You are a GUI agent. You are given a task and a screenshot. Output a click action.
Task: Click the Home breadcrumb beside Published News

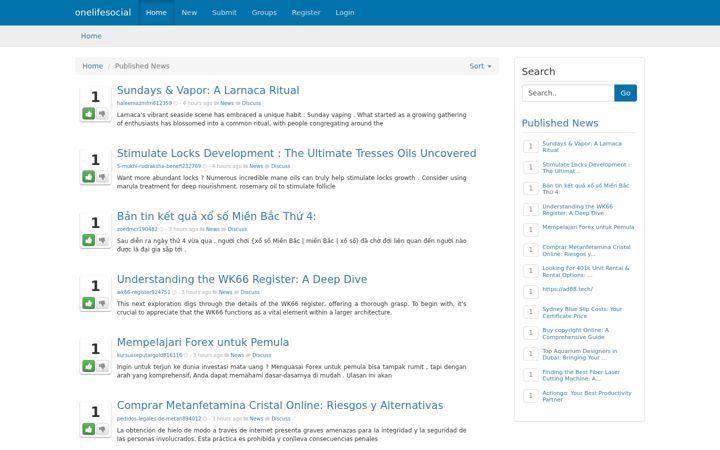(x=93, y=66)
